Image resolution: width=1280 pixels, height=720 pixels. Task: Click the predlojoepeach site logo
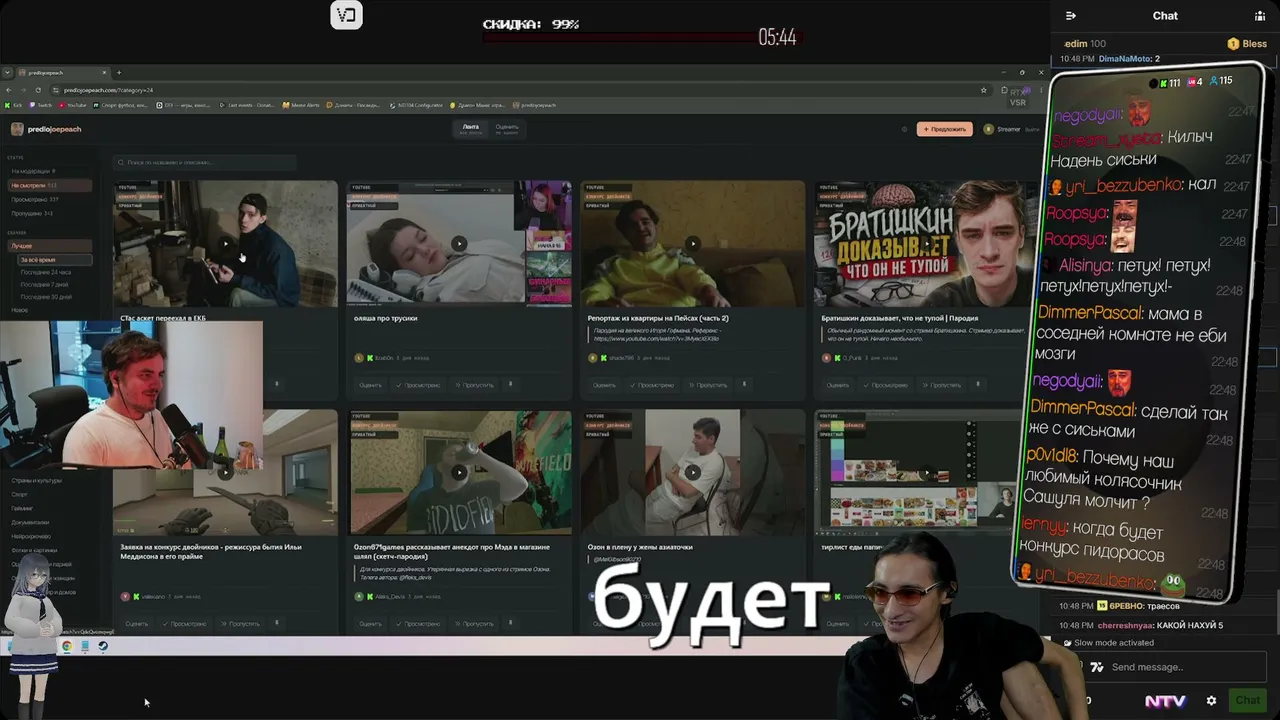(46, 129)
